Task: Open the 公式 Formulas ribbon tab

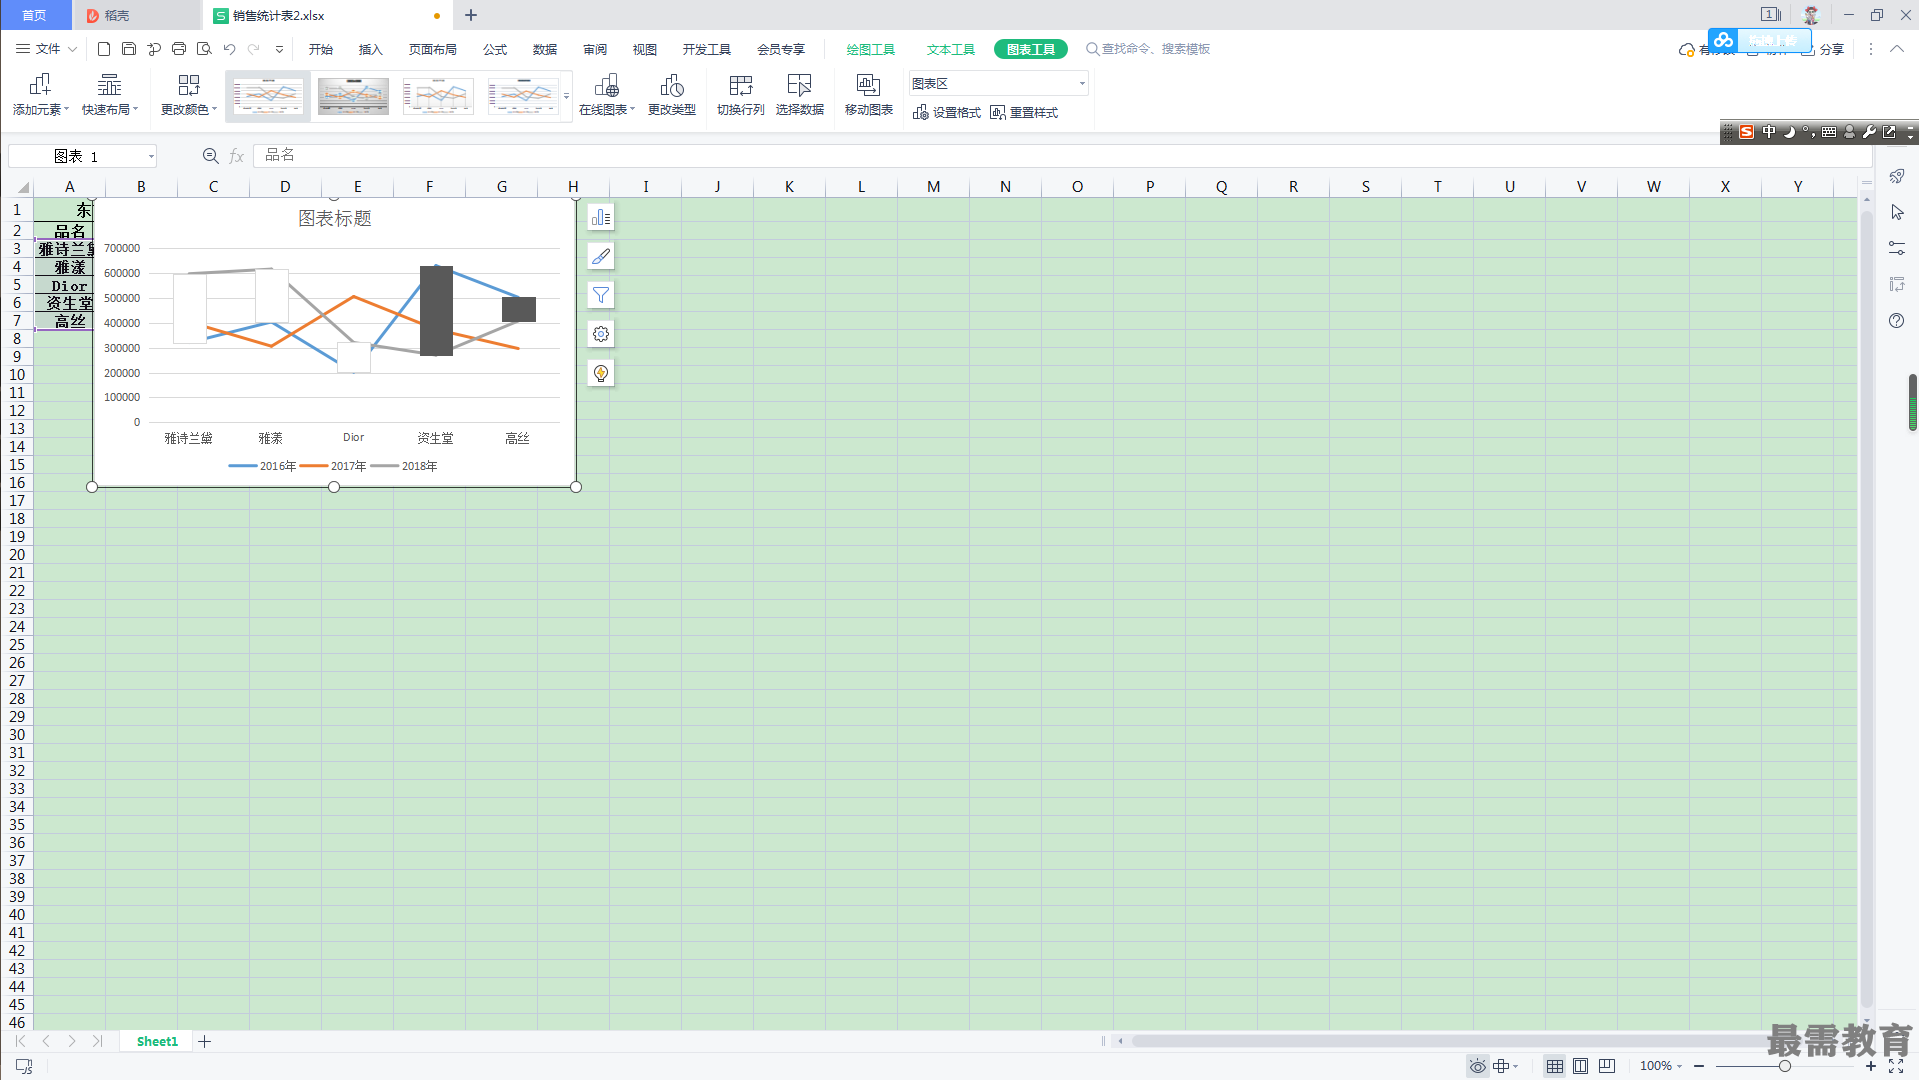Action: point(495,49)
